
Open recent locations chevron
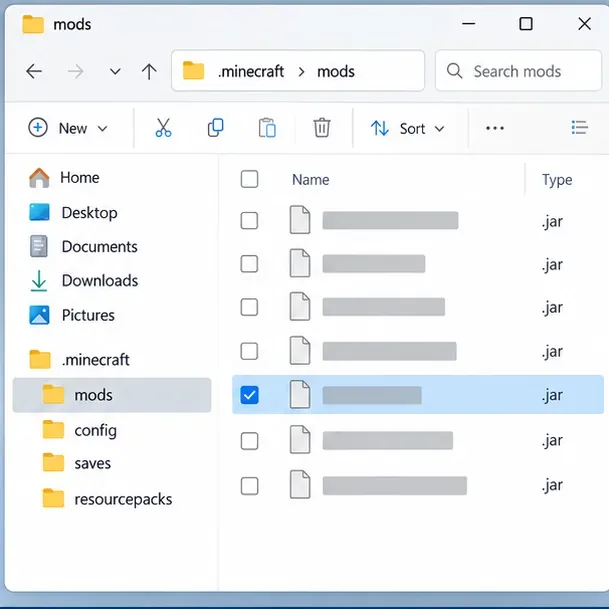[x=115, y=71]
